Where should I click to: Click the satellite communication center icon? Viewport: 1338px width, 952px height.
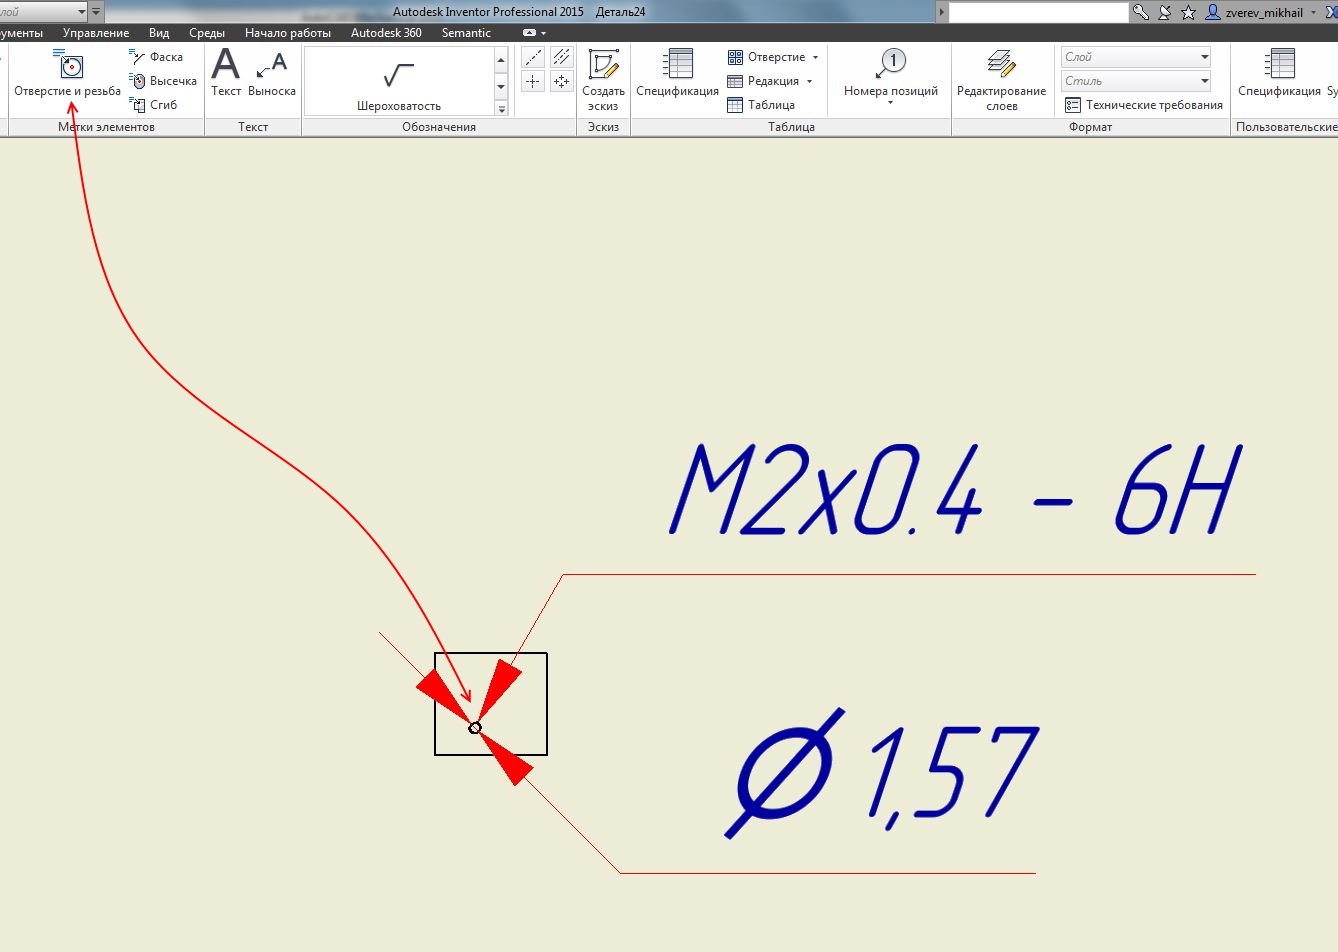[1164, 12]
